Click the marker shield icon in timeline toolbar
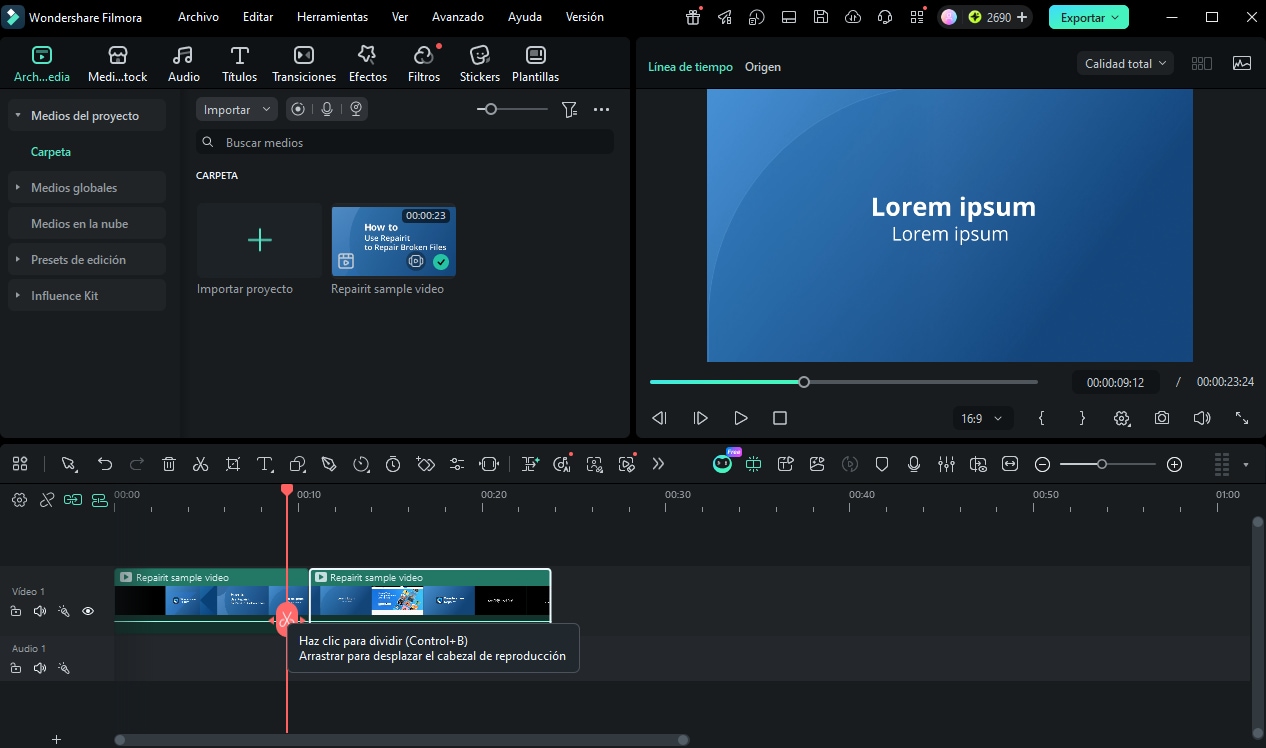This screenshot has width=1266, height=748. click(x=882, y=464)
